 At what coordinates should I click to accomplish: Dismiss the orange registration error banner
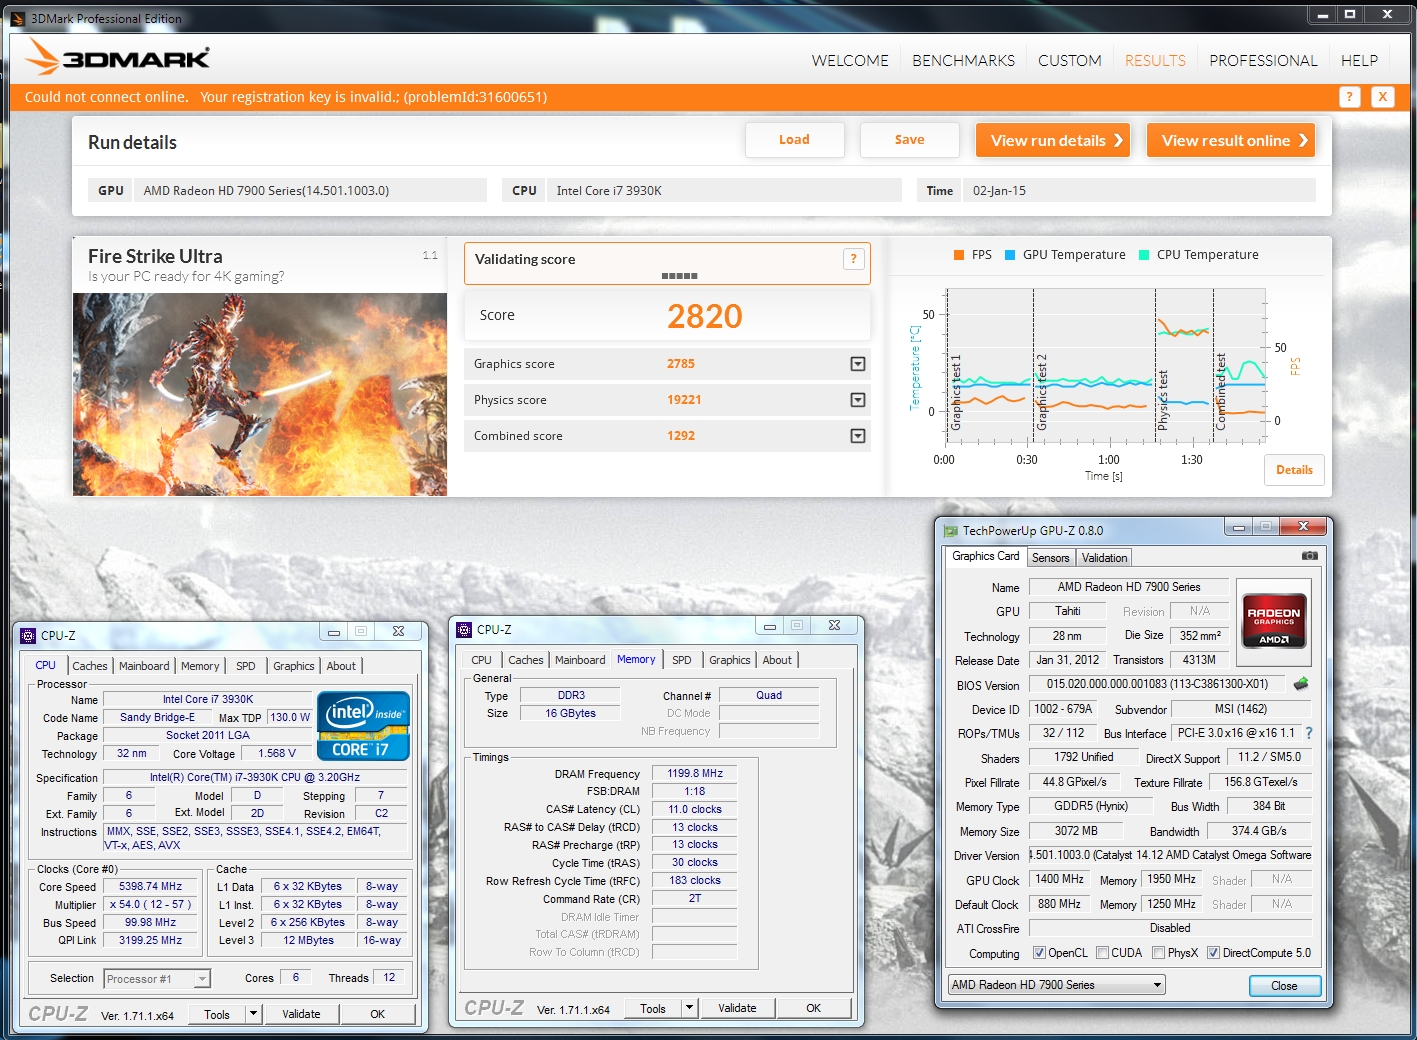click(x=1382, y=97)
